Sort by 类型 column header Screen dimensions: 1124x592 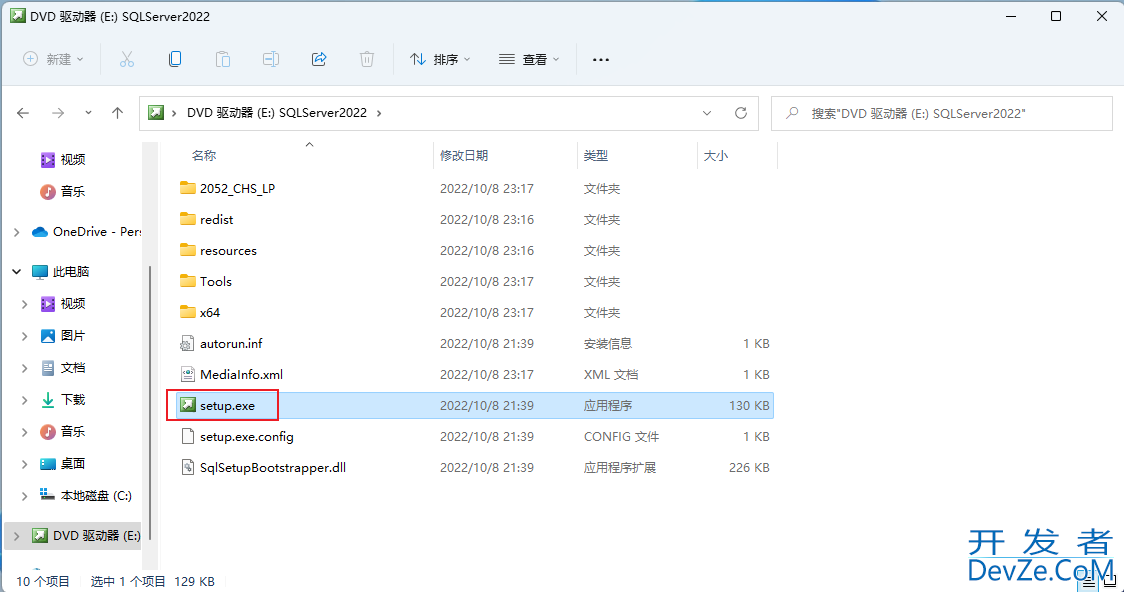(596, 156)
